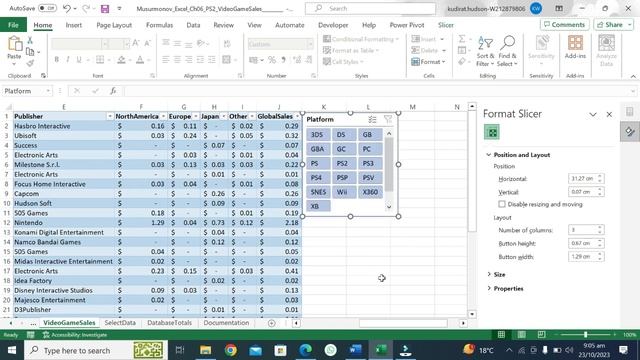Expand the Size section
640x360 pixels.
[x=489, y=274]
